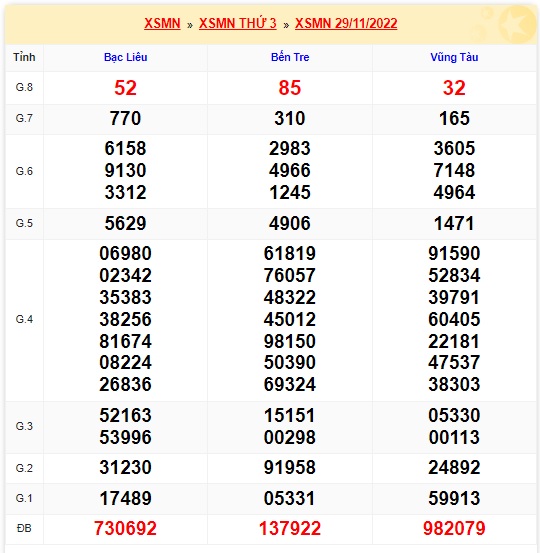Click G.4 number 35383
This screenshot has height=553, width=540.
[x=125, y=297]
